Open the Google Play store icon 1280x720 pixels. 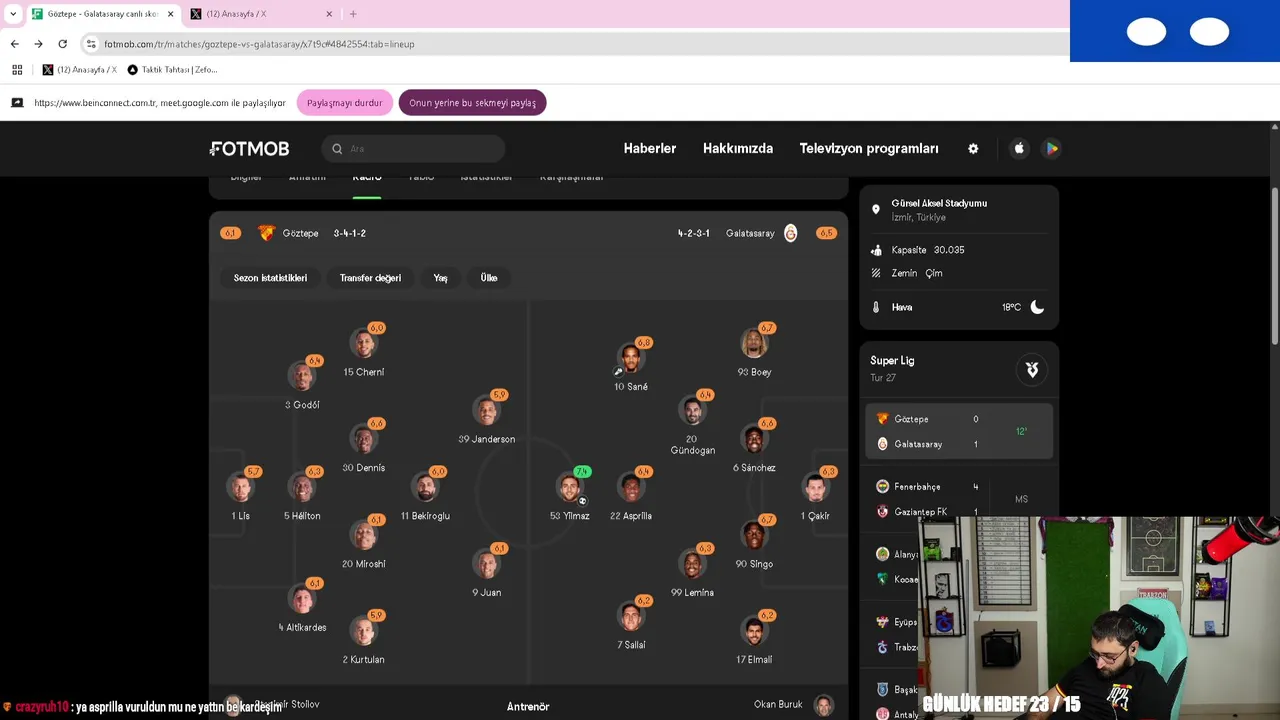coord(1051,148)
